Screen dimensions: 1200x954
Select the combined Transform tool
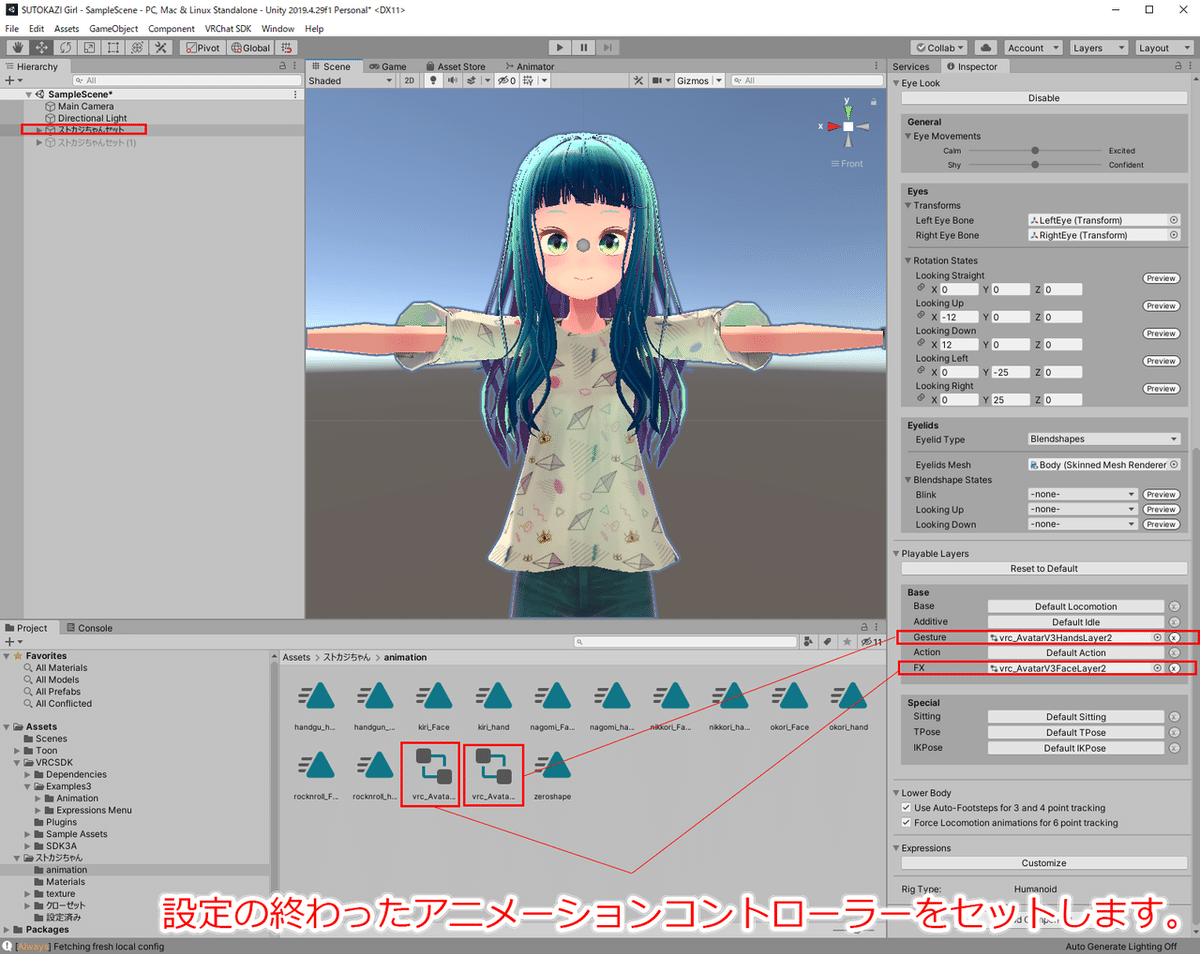137,47
